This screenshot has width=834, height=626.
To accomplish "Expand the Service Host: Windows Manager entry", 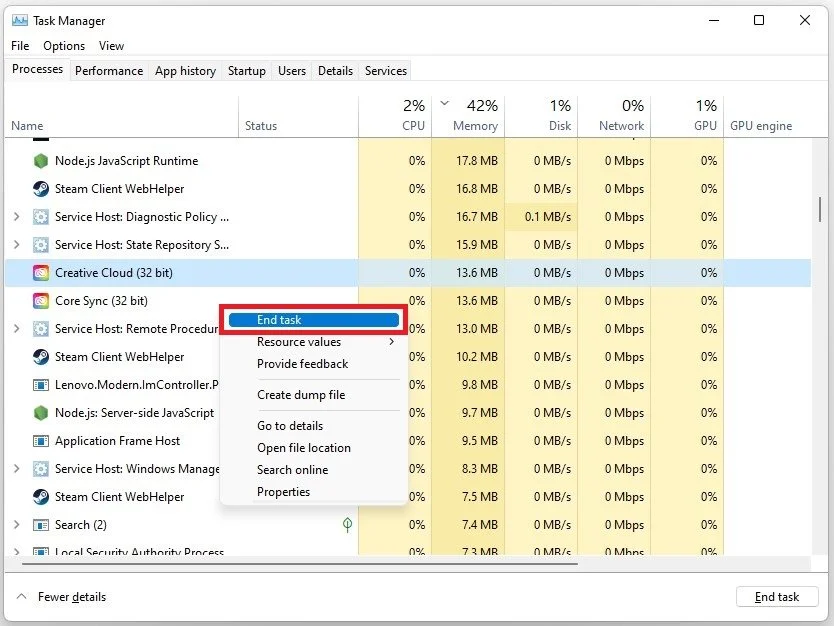I will pyautogui.click(x=19, y=468).
